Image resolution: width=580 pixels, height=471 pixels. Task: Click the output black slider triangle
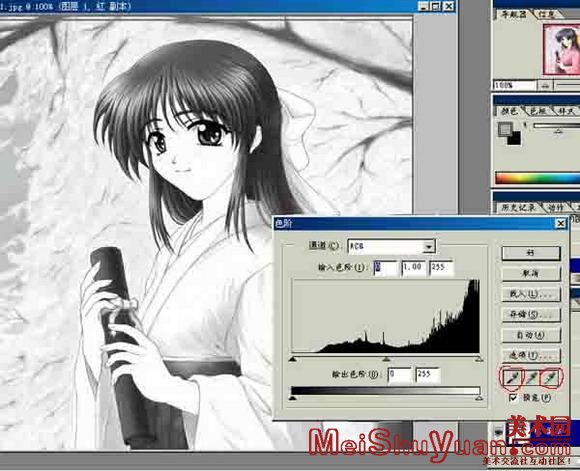point(293,398)
